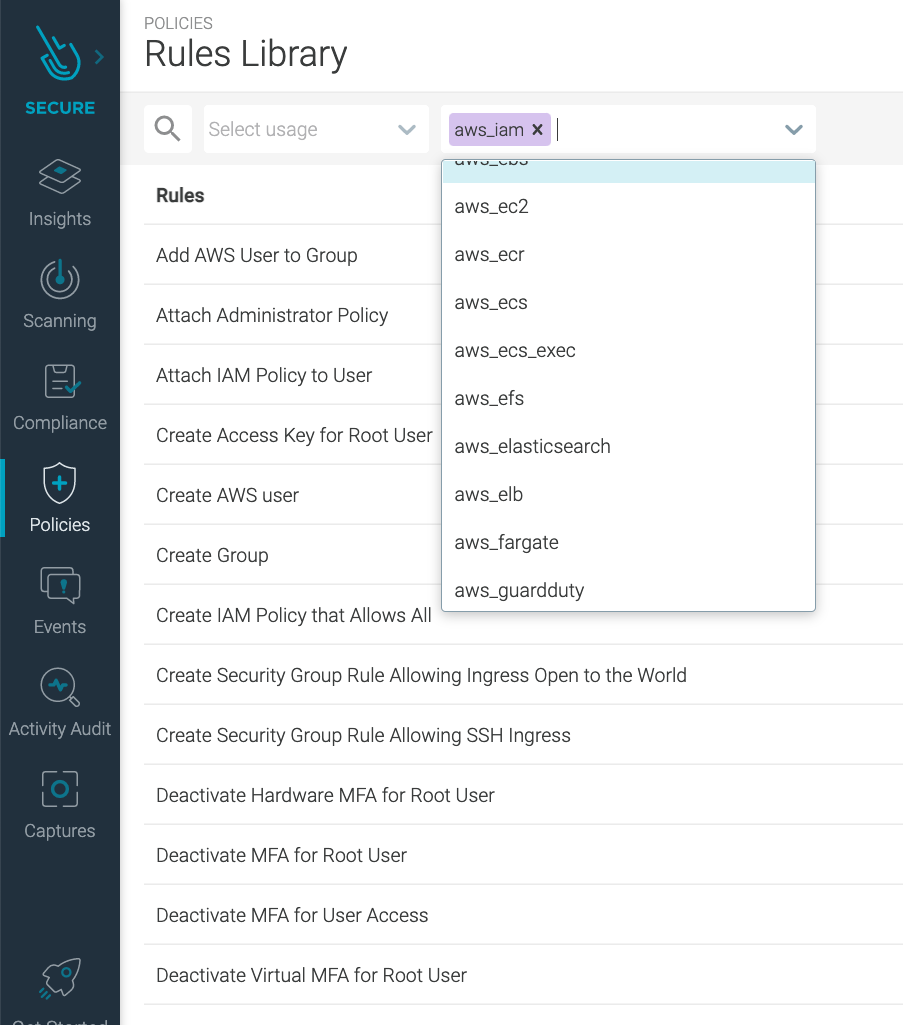Collapse the tags dropdown with its chevron

pos(793,129)
